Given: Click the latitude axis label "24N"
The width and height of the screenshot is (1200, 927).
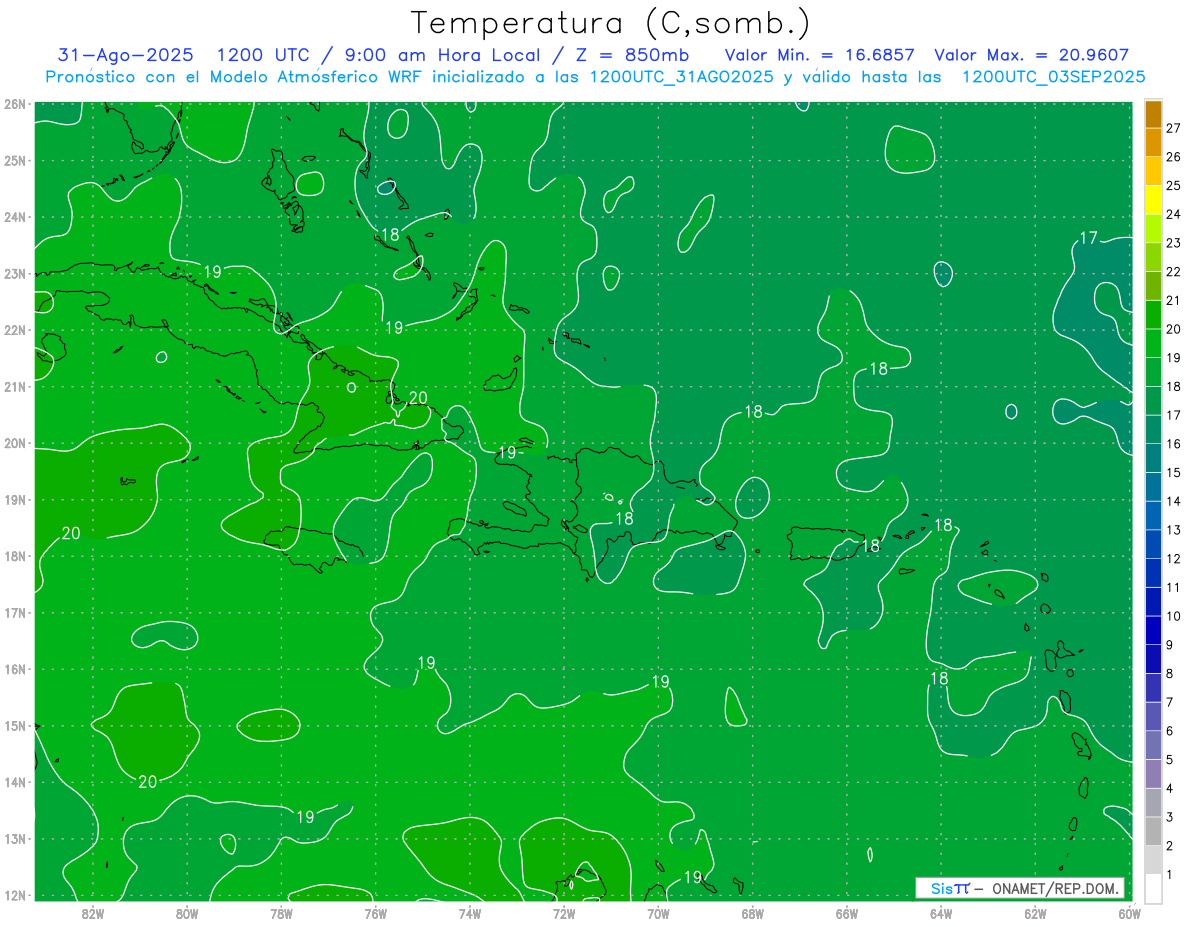Looking at the screenshot, I should pos(14,217).
